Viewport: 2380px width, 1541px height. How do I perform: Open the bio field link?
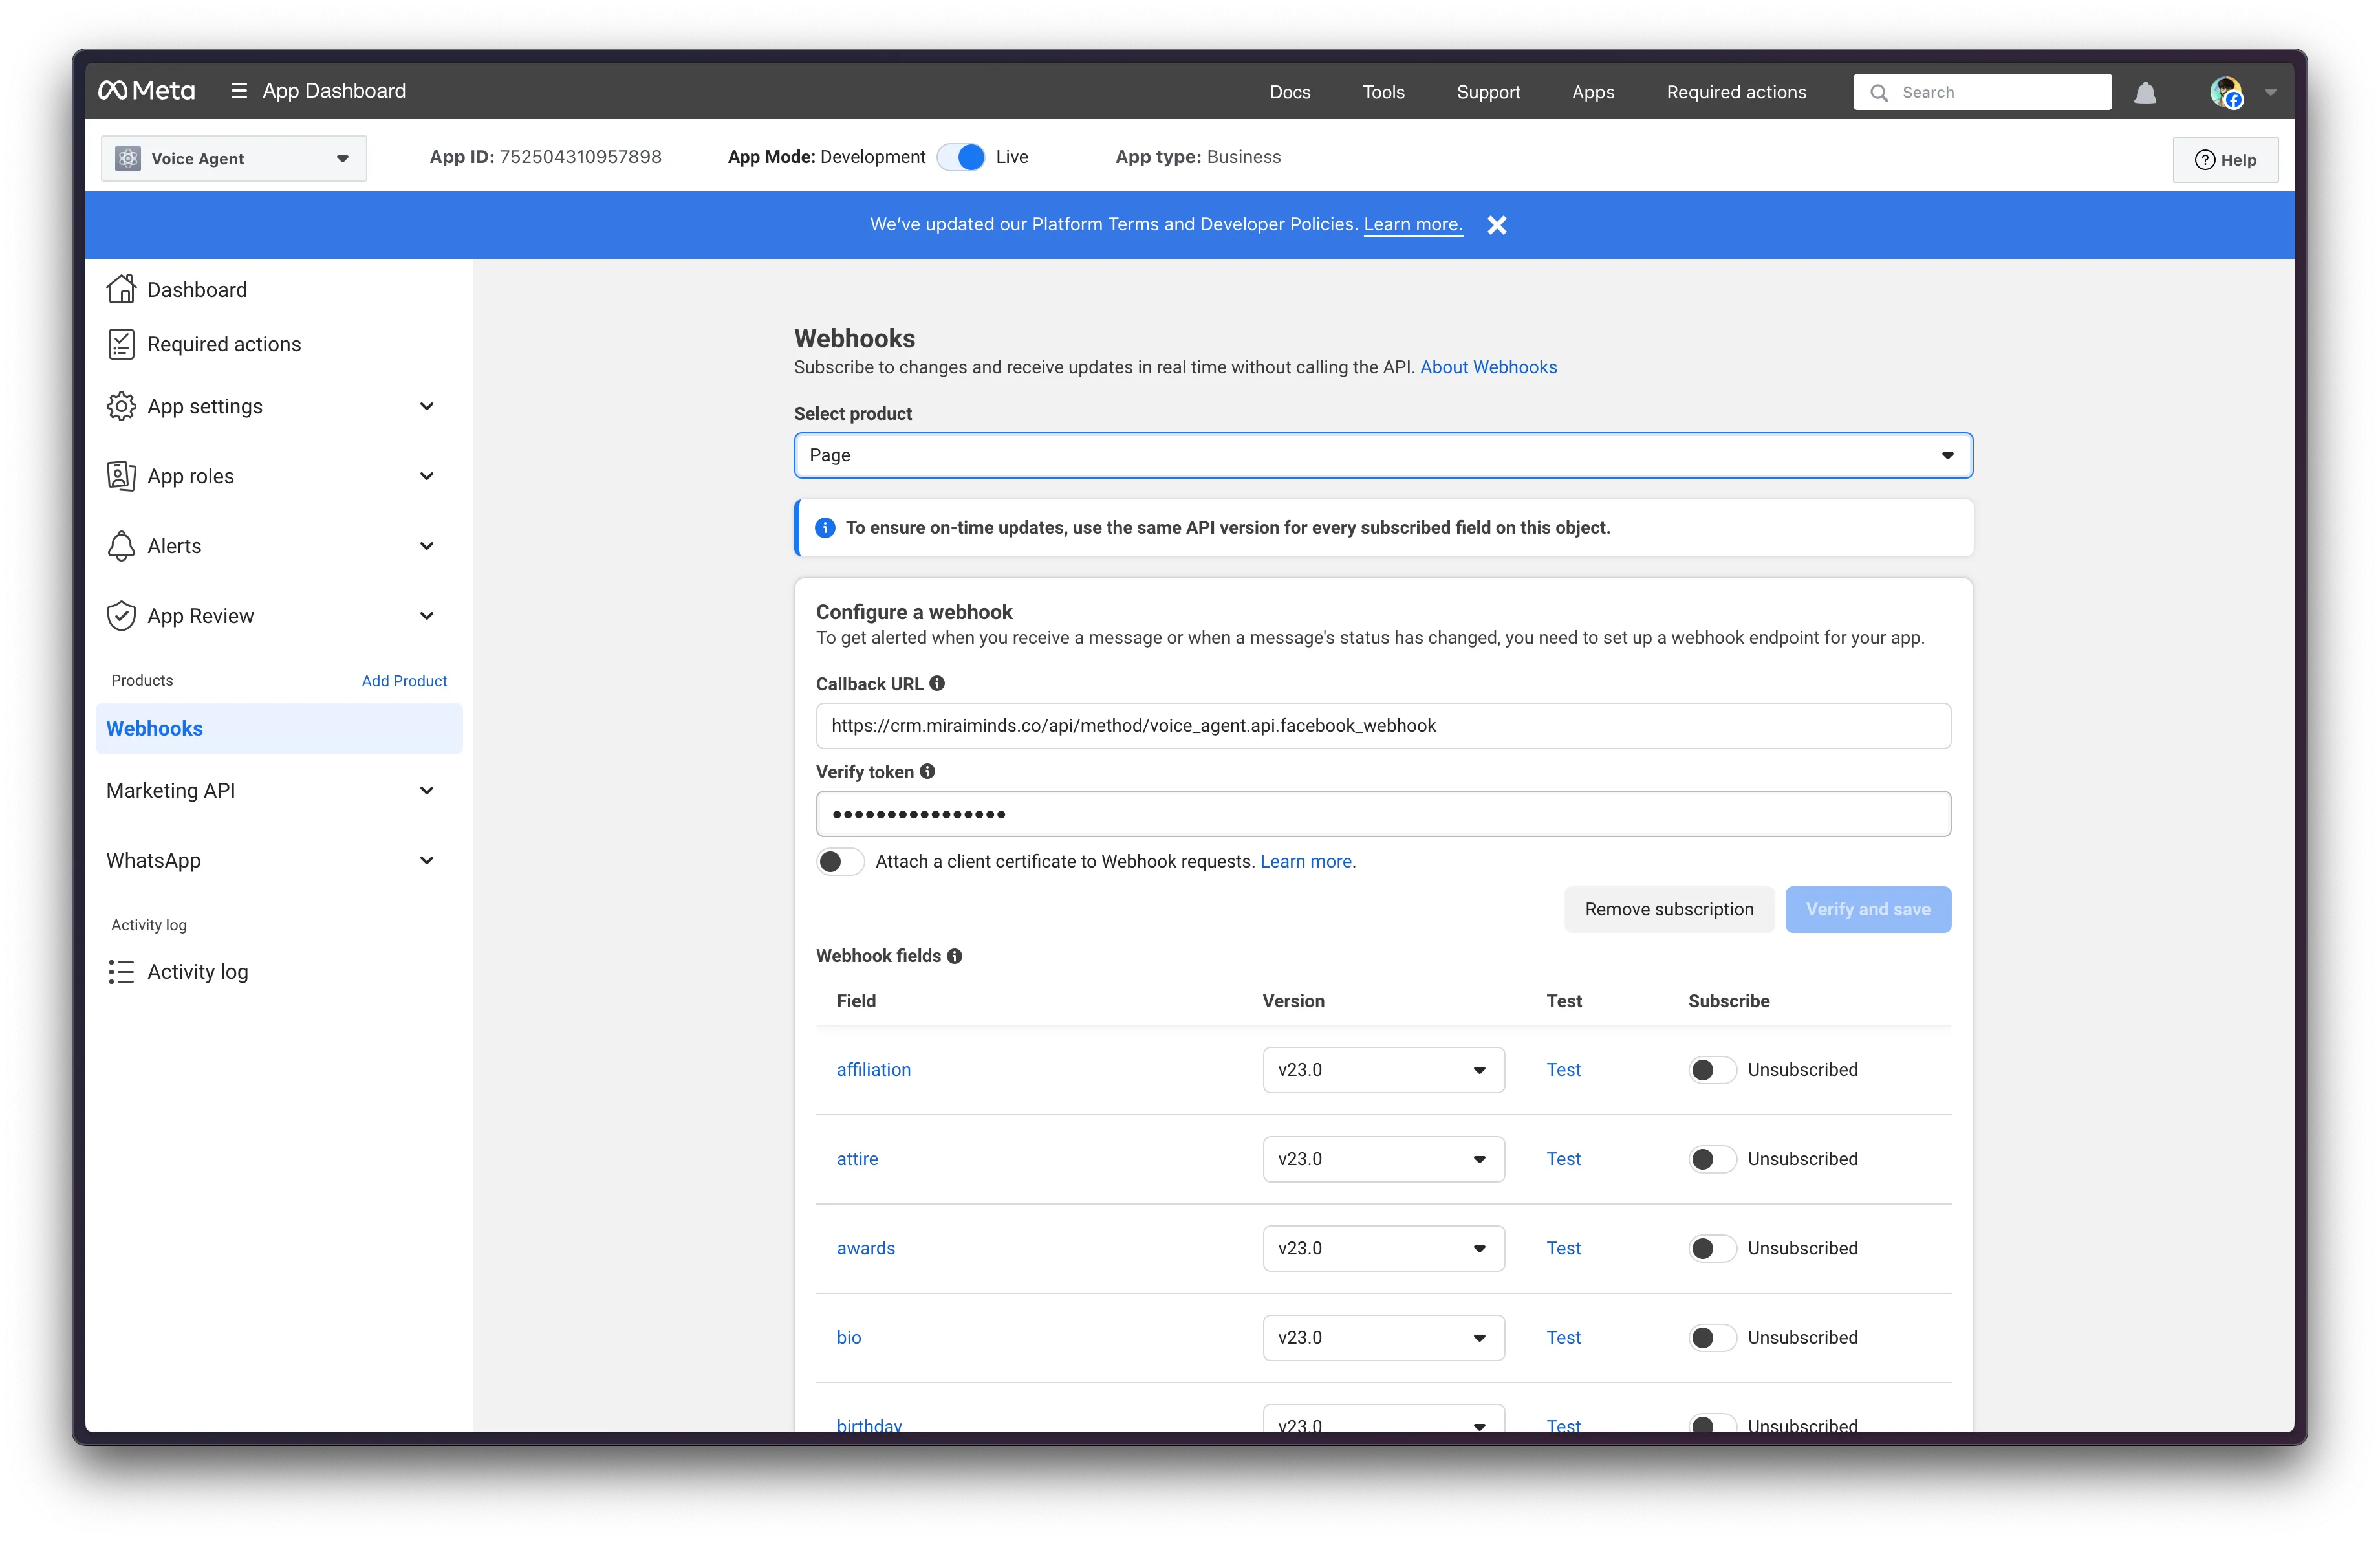pyautogui.click(x=848, y=1338)
